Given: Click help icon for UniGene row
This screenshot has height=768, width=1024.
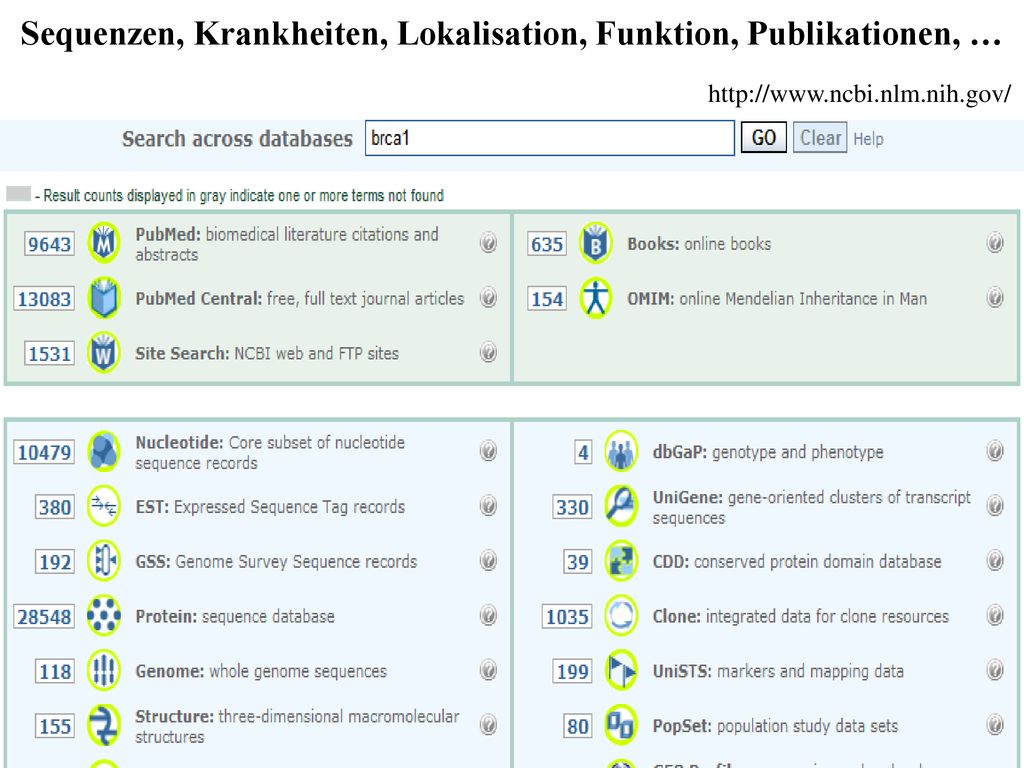Looking at the screenshot, I should (x=995, y=505).
